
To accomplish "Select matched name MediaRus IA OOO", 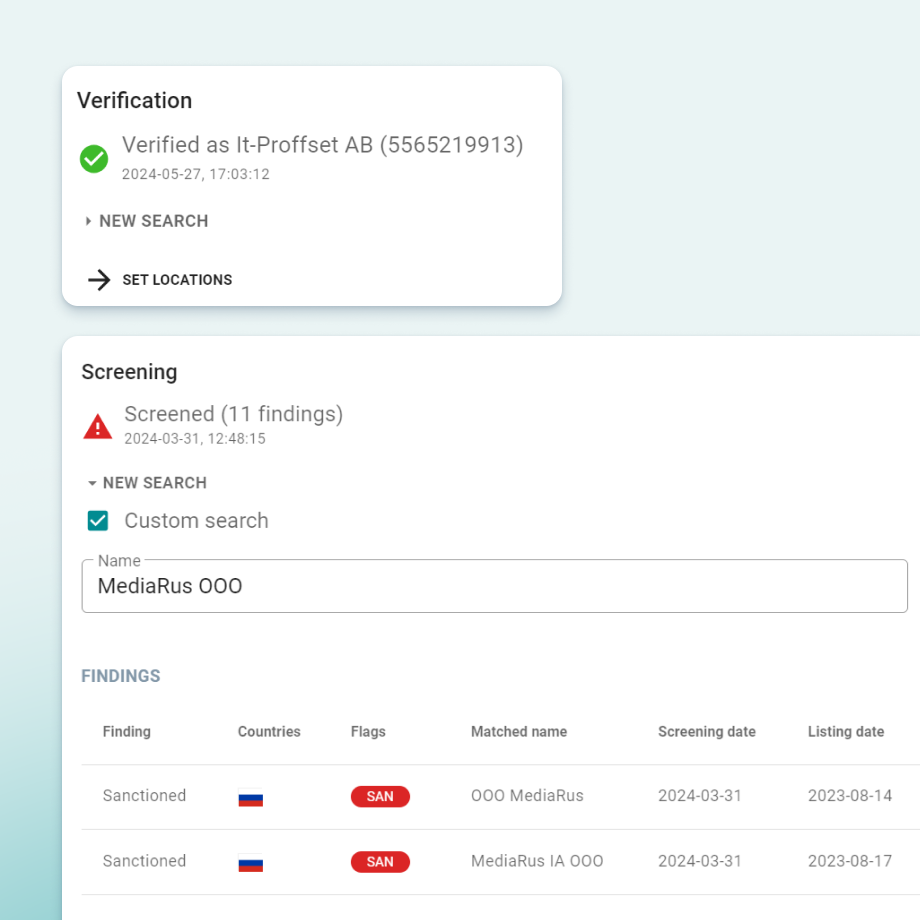I will pos(537,861).
